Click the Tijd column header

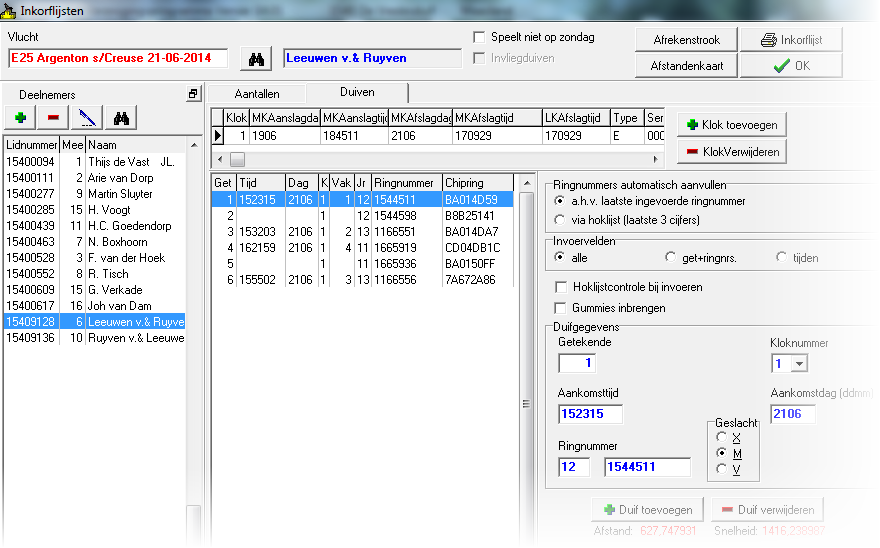coord(261,183)
